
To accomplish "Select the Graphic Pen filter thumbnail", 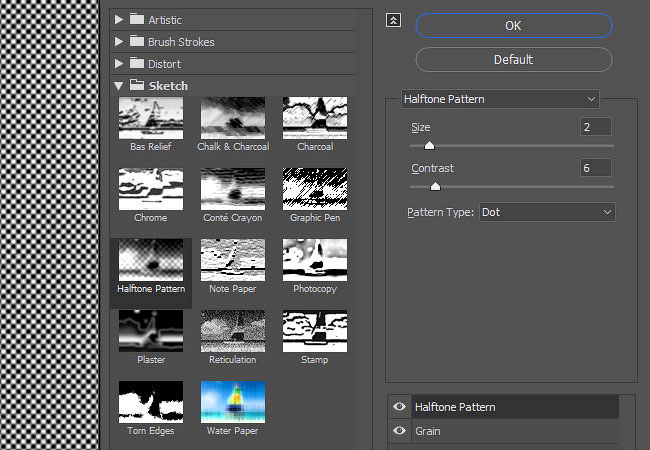I will click(x=315, y=189).
